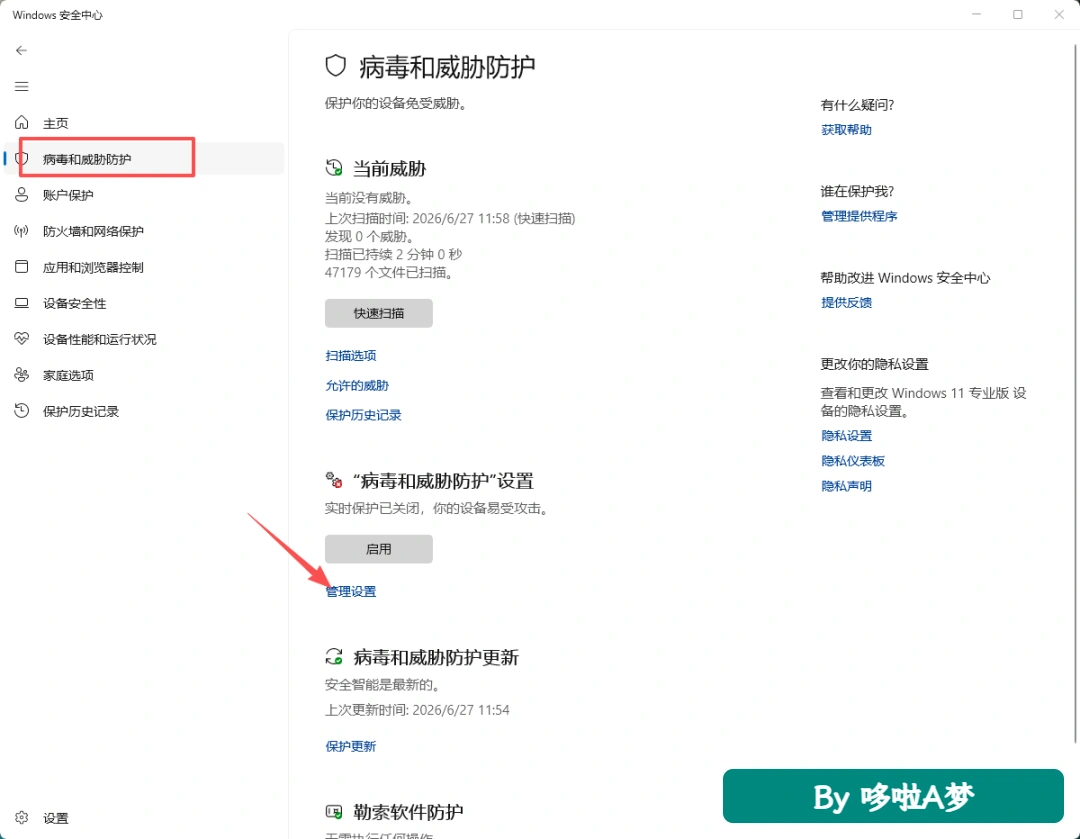Click the 当前威胁 section heading
Viewport: 1080px width, 839px height.
tap(390, 168)
